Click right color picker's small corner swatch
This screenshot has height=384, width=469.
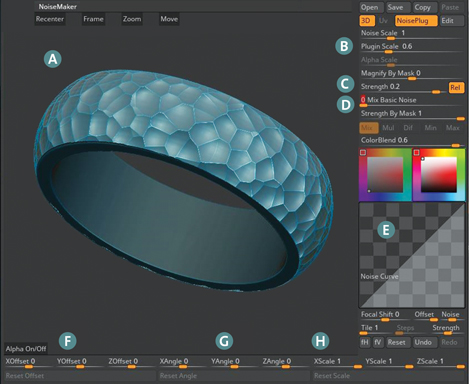point(416,152)
